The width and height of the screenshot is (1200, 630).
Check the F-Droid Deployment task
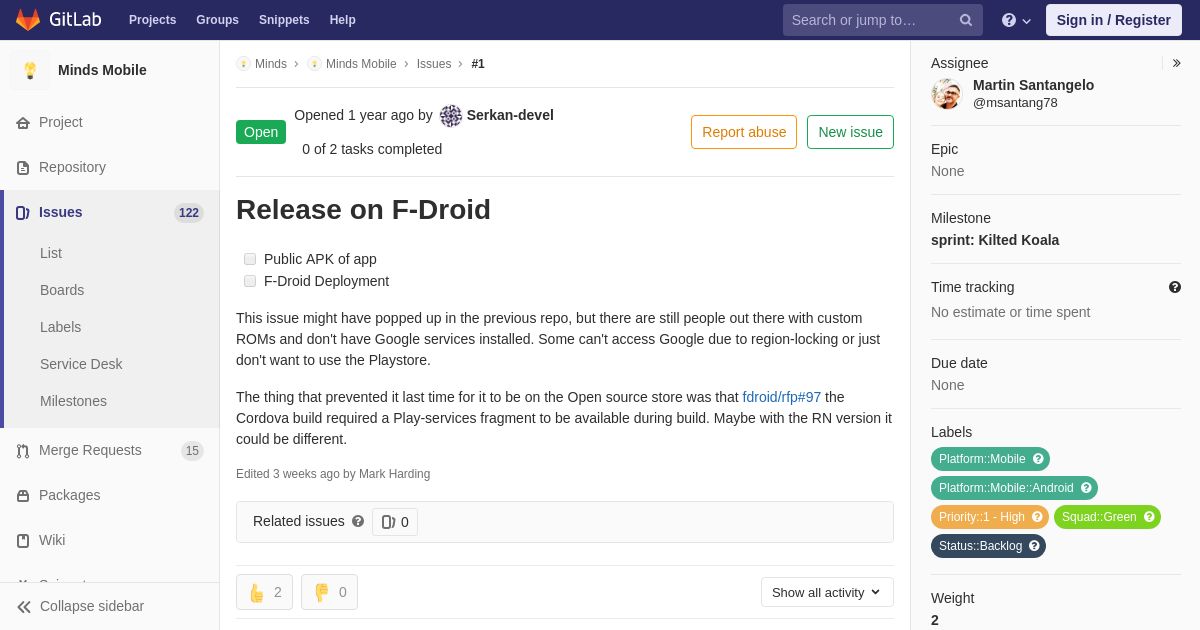(x=250, y=281)
